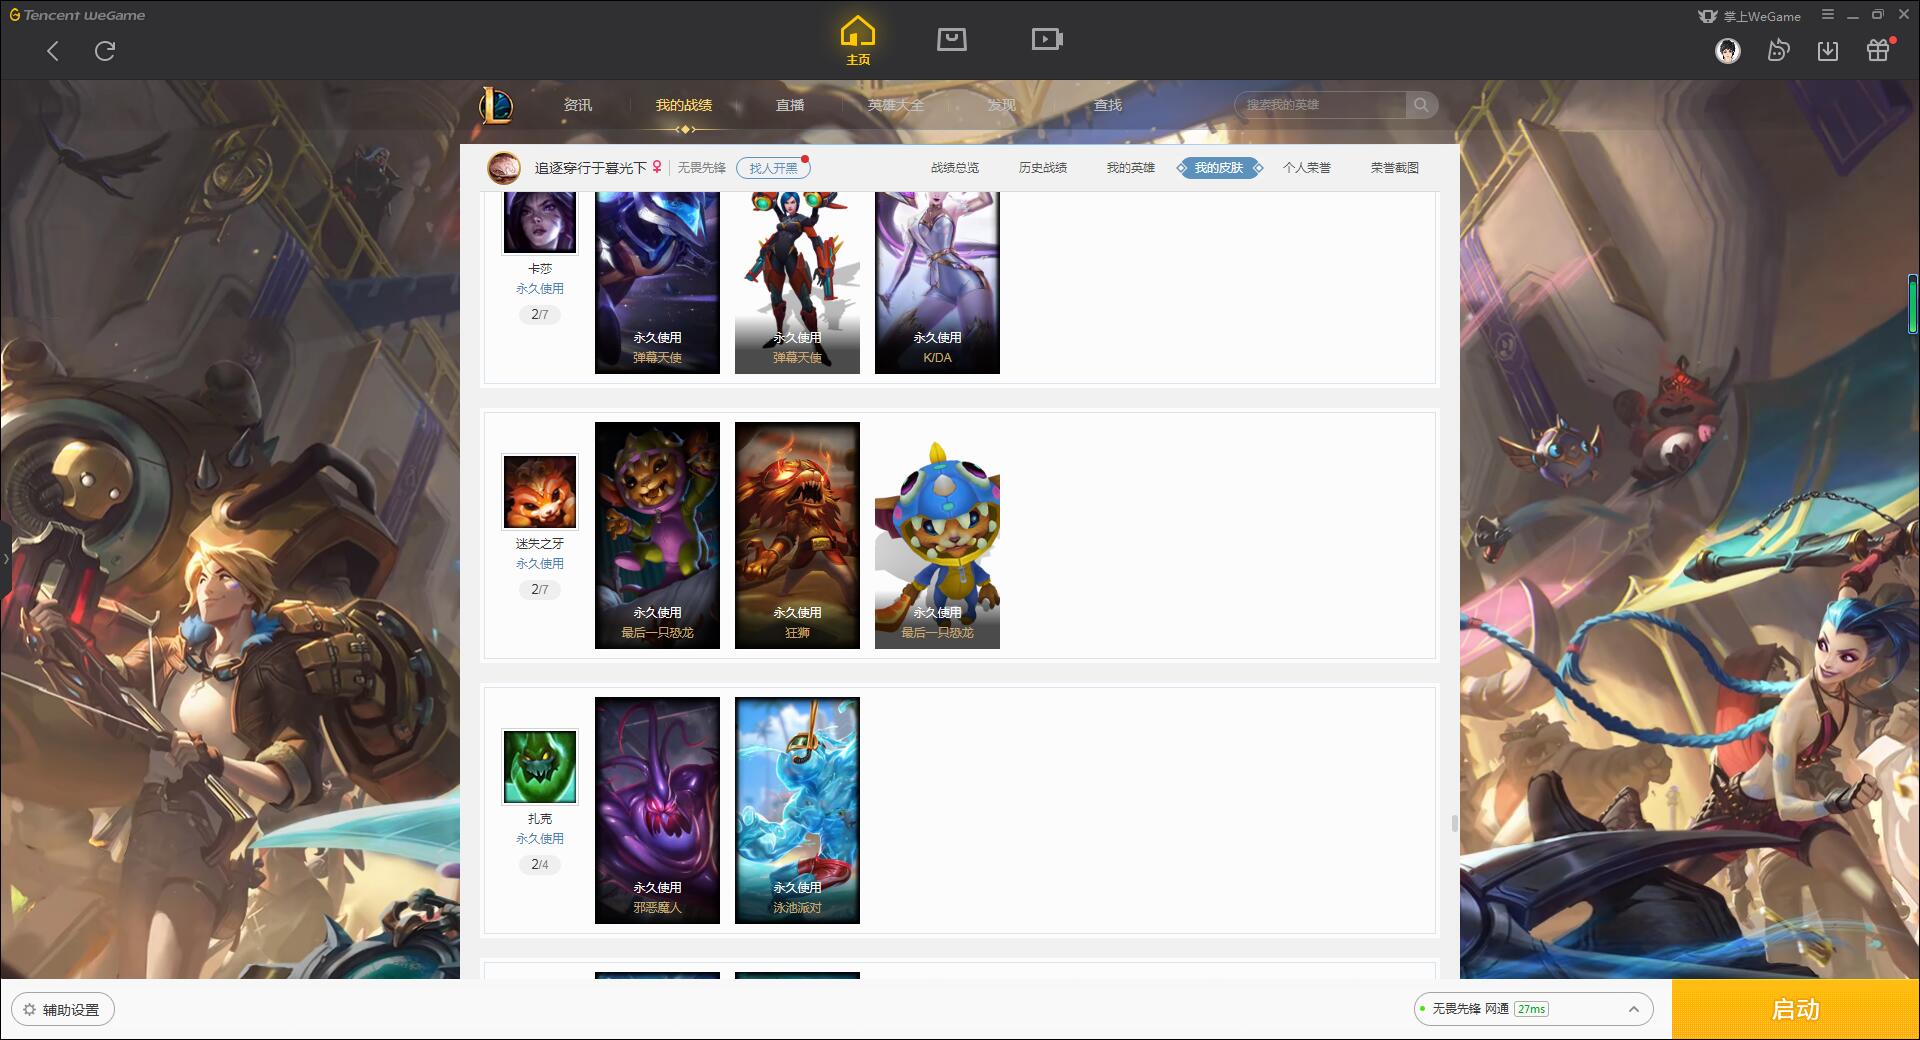Click the 无畏先锋 server label beside name

(702, 168)
